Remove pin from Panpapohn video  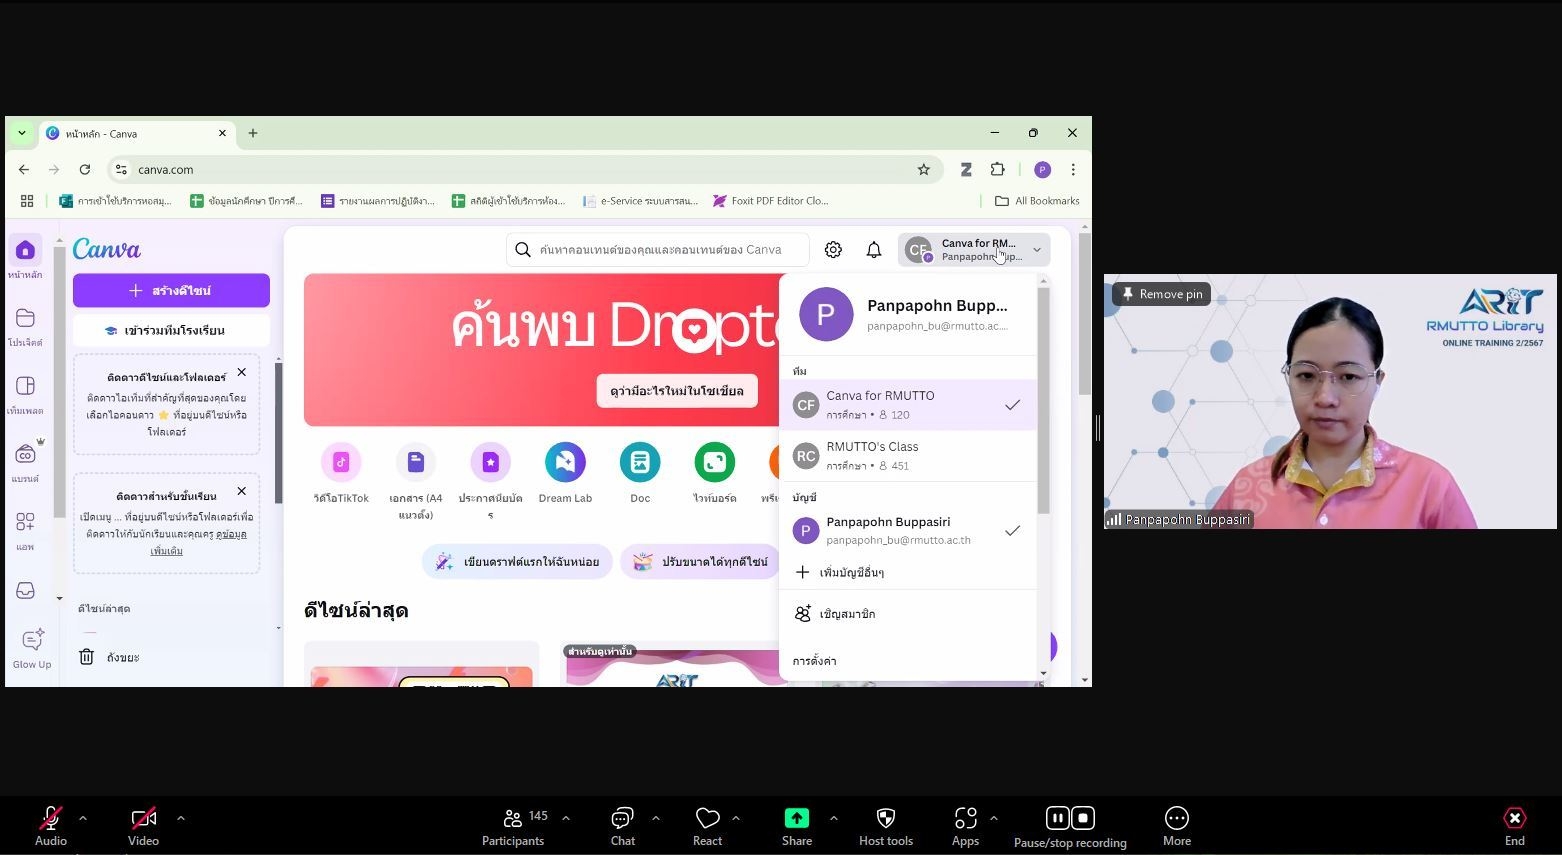point(1162,294)
